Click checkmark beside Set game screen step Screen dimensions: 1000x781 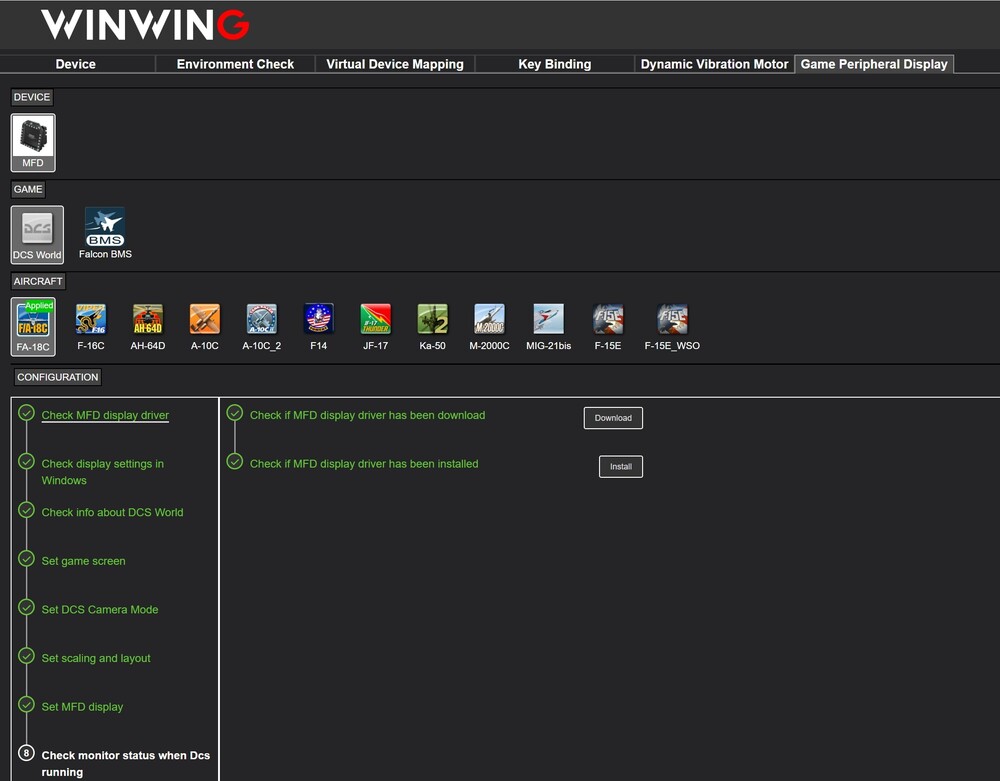[26, 559]
